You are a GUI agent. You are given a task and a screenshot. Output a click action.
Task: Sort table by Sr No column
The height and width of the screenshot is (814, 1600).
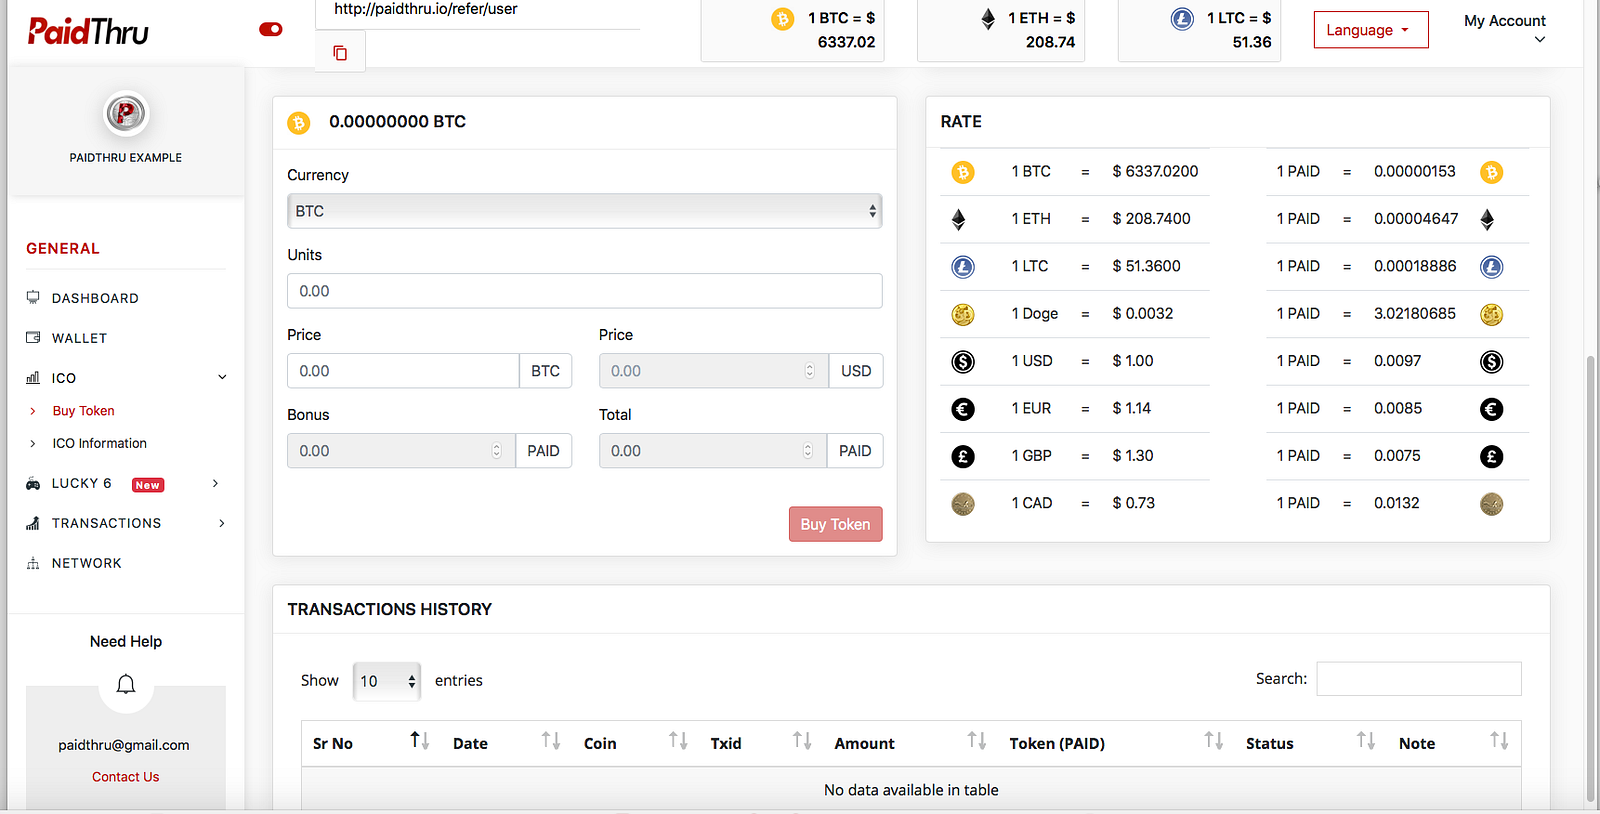pos(371,743)
